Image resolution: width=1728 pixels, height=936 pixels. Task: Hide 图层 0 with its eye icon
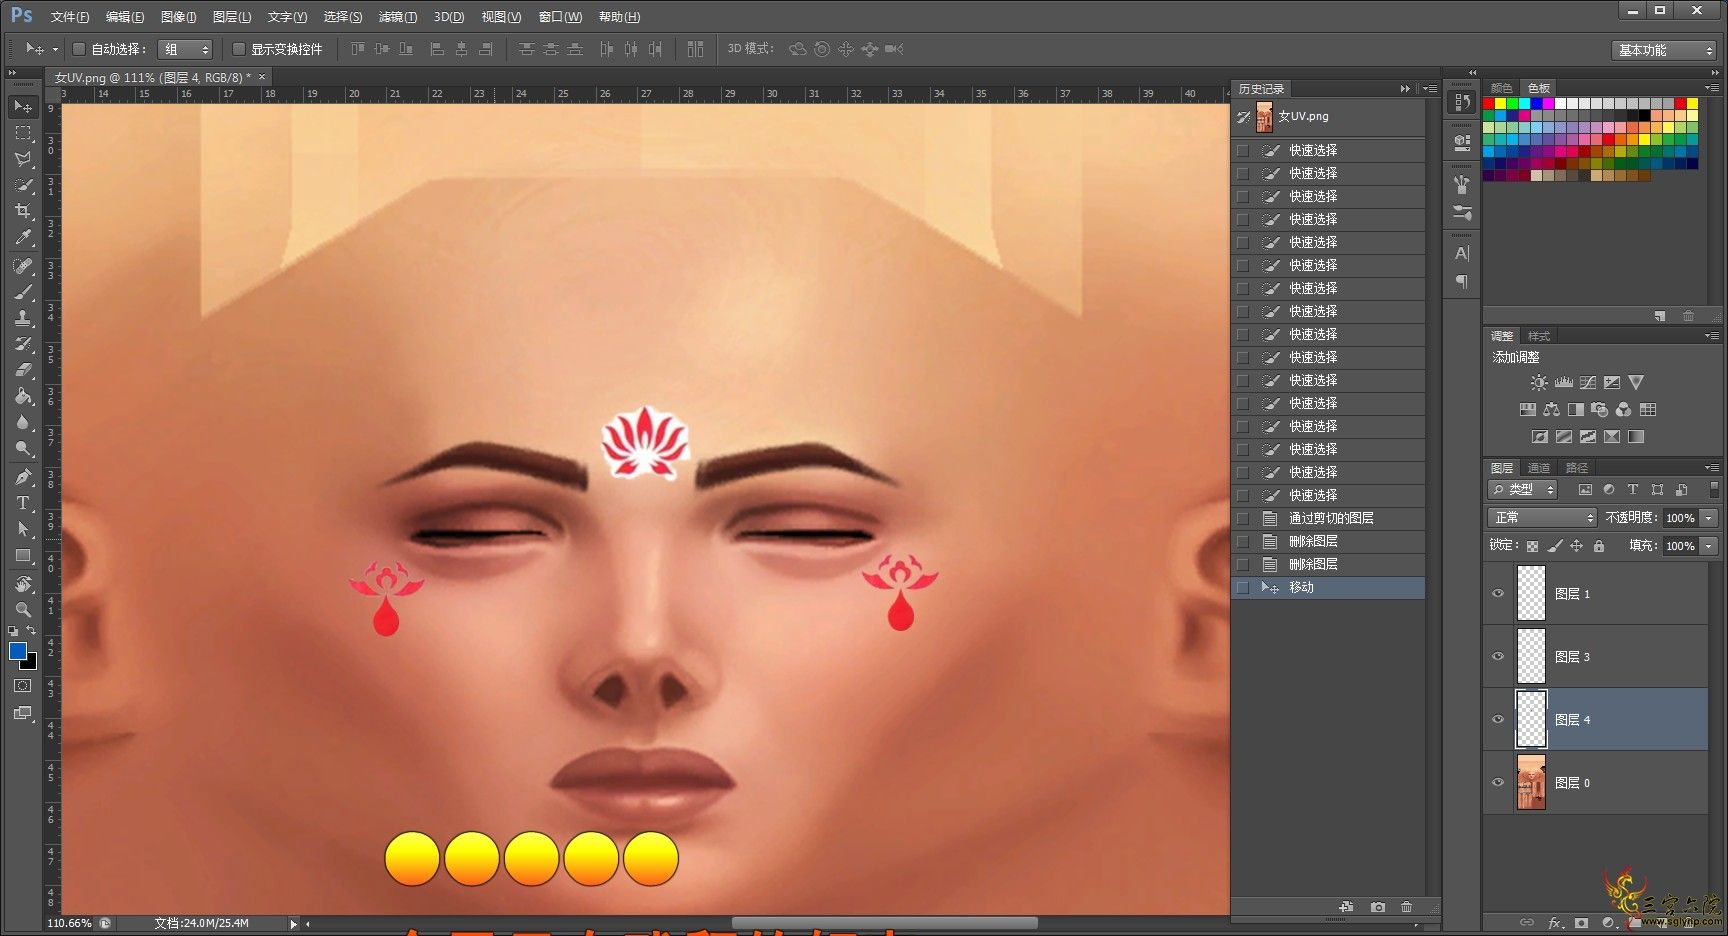pyautogui.click(x=1498, y=782)
